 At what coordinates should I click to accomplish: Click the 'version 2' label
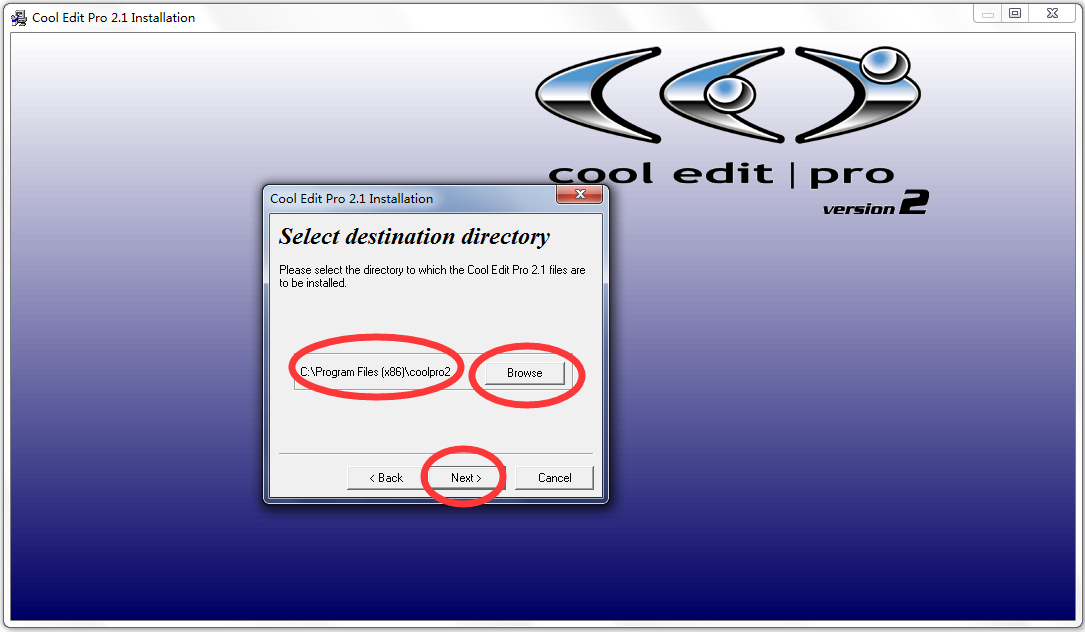point(875,204)
